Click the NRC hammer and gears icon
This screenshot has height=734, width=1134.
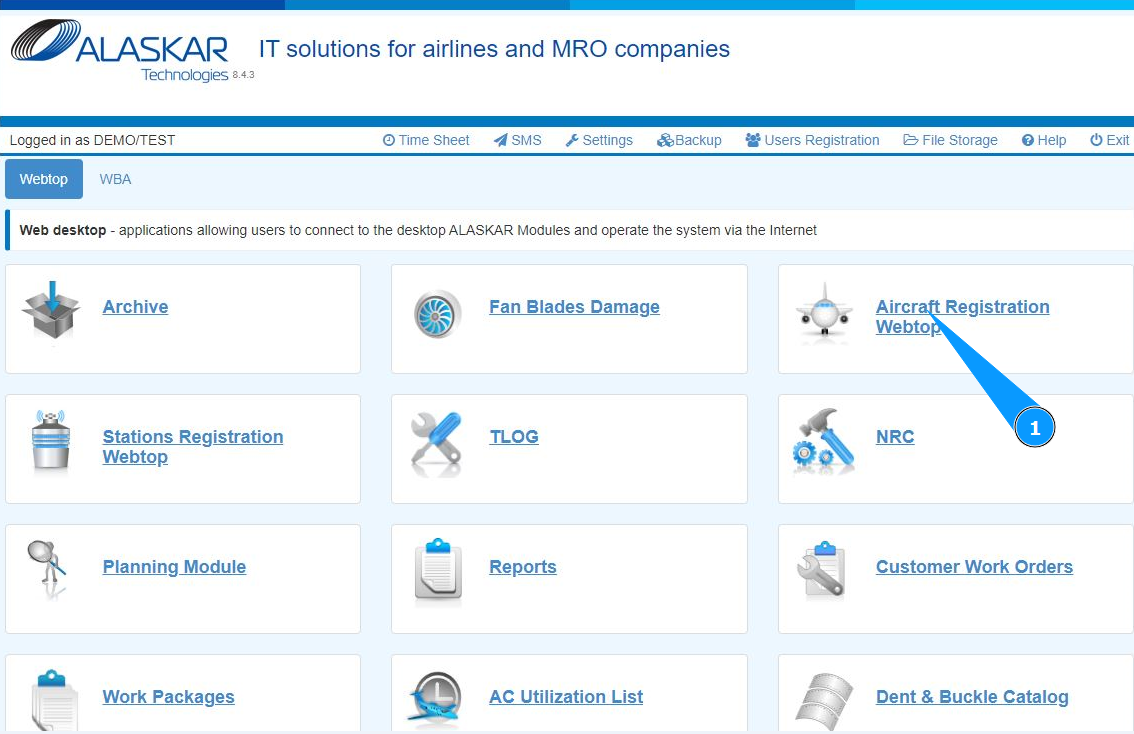pyautogui.click(x=824, y=441)
